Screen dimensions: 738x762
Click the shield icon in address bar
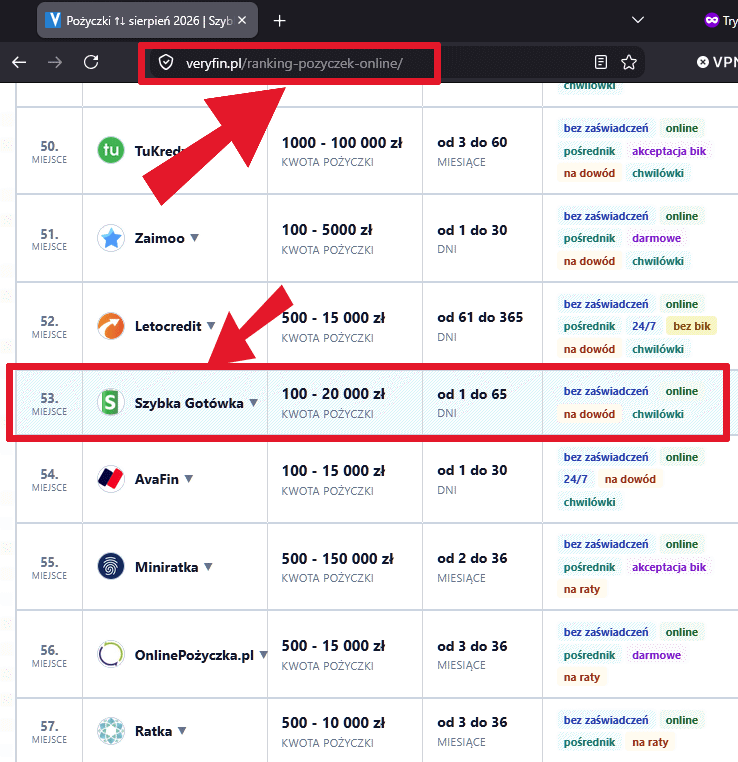point(166,62)
